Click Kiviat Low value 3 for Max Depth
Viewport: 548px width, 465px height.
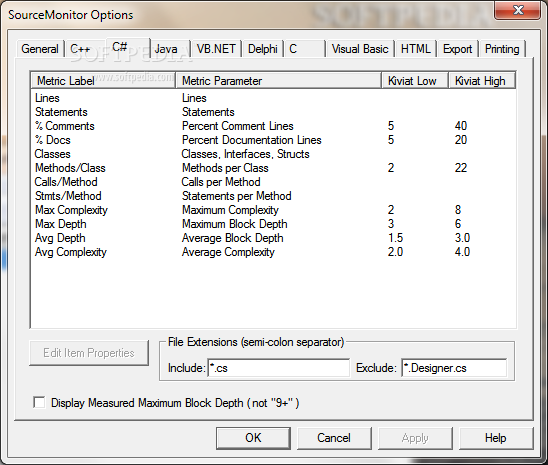391,224
